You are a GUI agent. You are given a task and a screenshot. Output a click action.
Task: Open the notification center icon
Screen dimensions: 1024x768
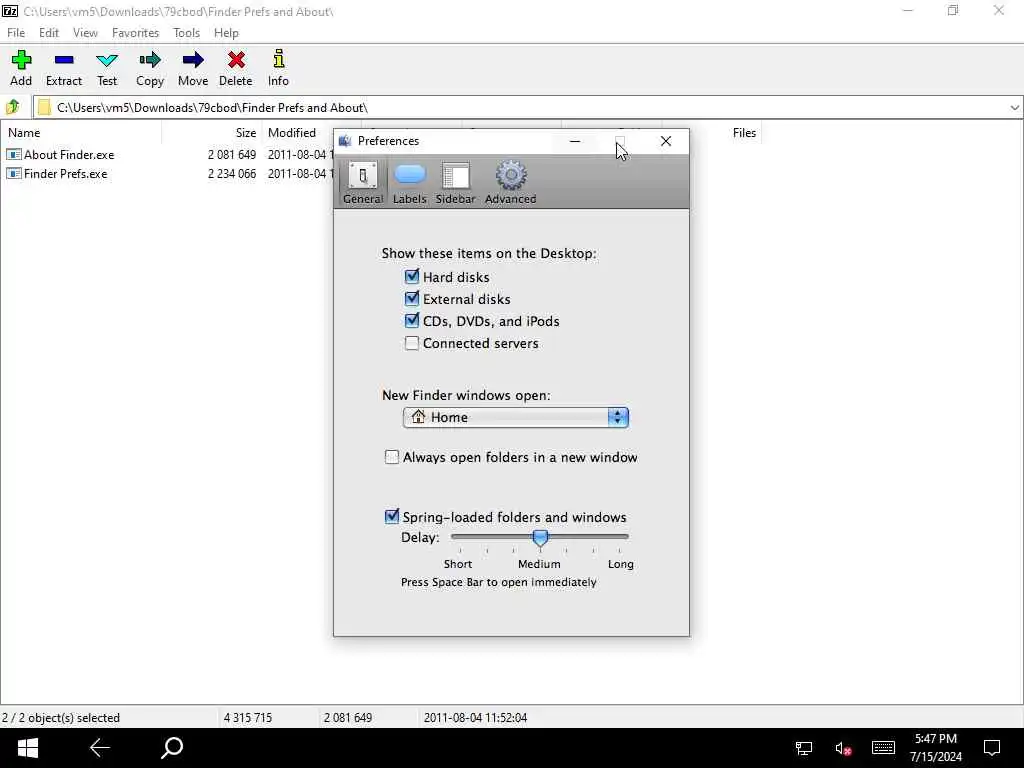pyautogui.click(x=992, y=748)
